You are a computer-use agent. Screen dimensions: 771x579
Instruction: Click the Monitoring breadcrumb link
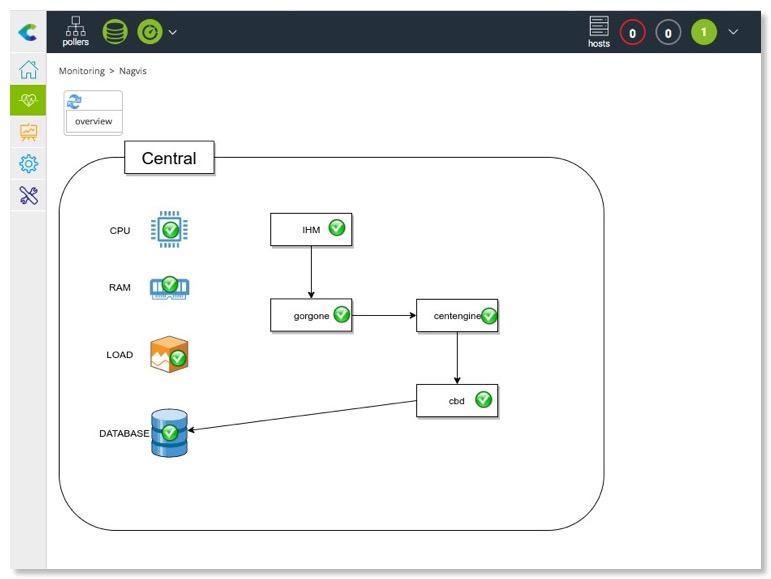81,71
